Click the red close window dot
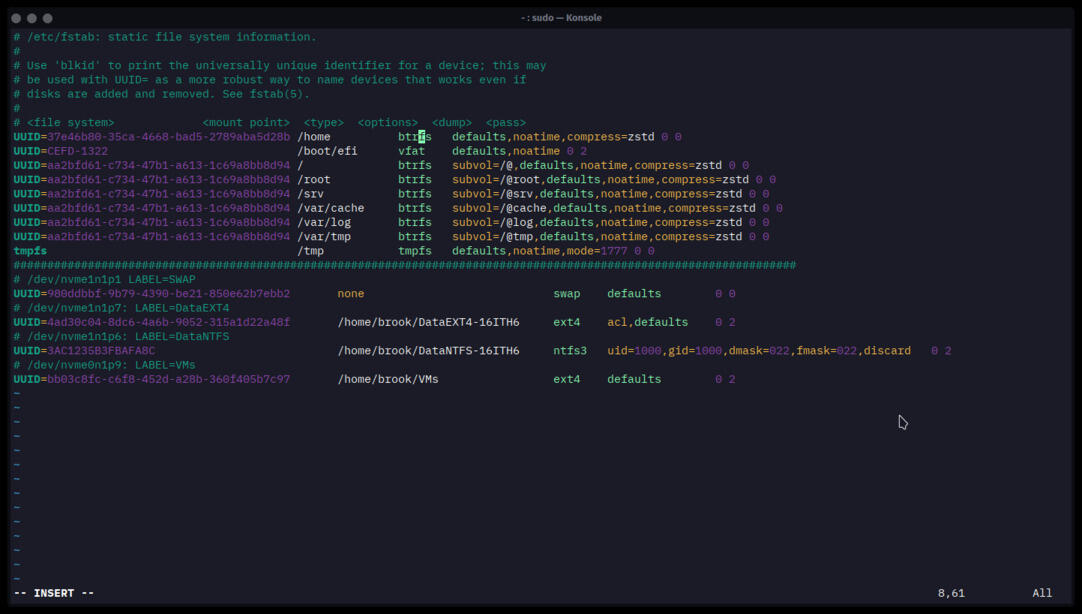This screenshot has width=1082, height=614. (16, 18)
